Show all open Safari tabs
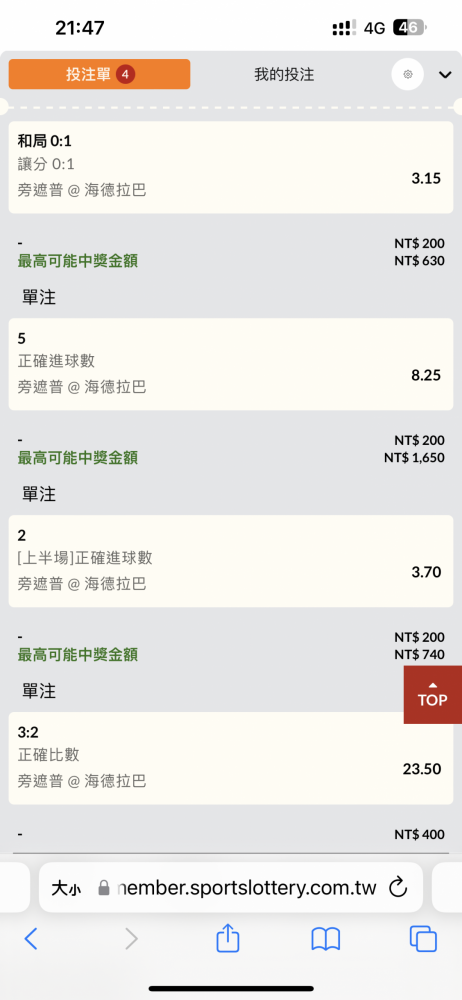 point(423,939)
